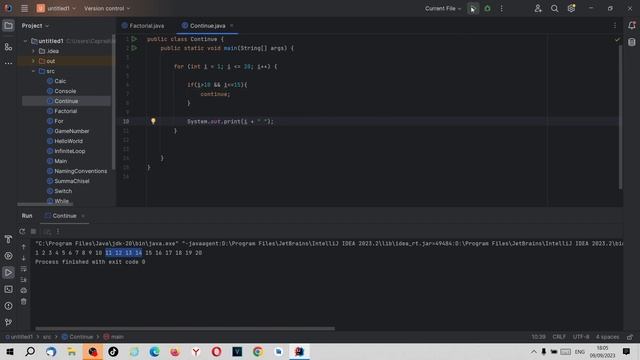Open the Current File run configuration dropdown
This screenshot has width=640, height=360.
(x=443, y=8)
